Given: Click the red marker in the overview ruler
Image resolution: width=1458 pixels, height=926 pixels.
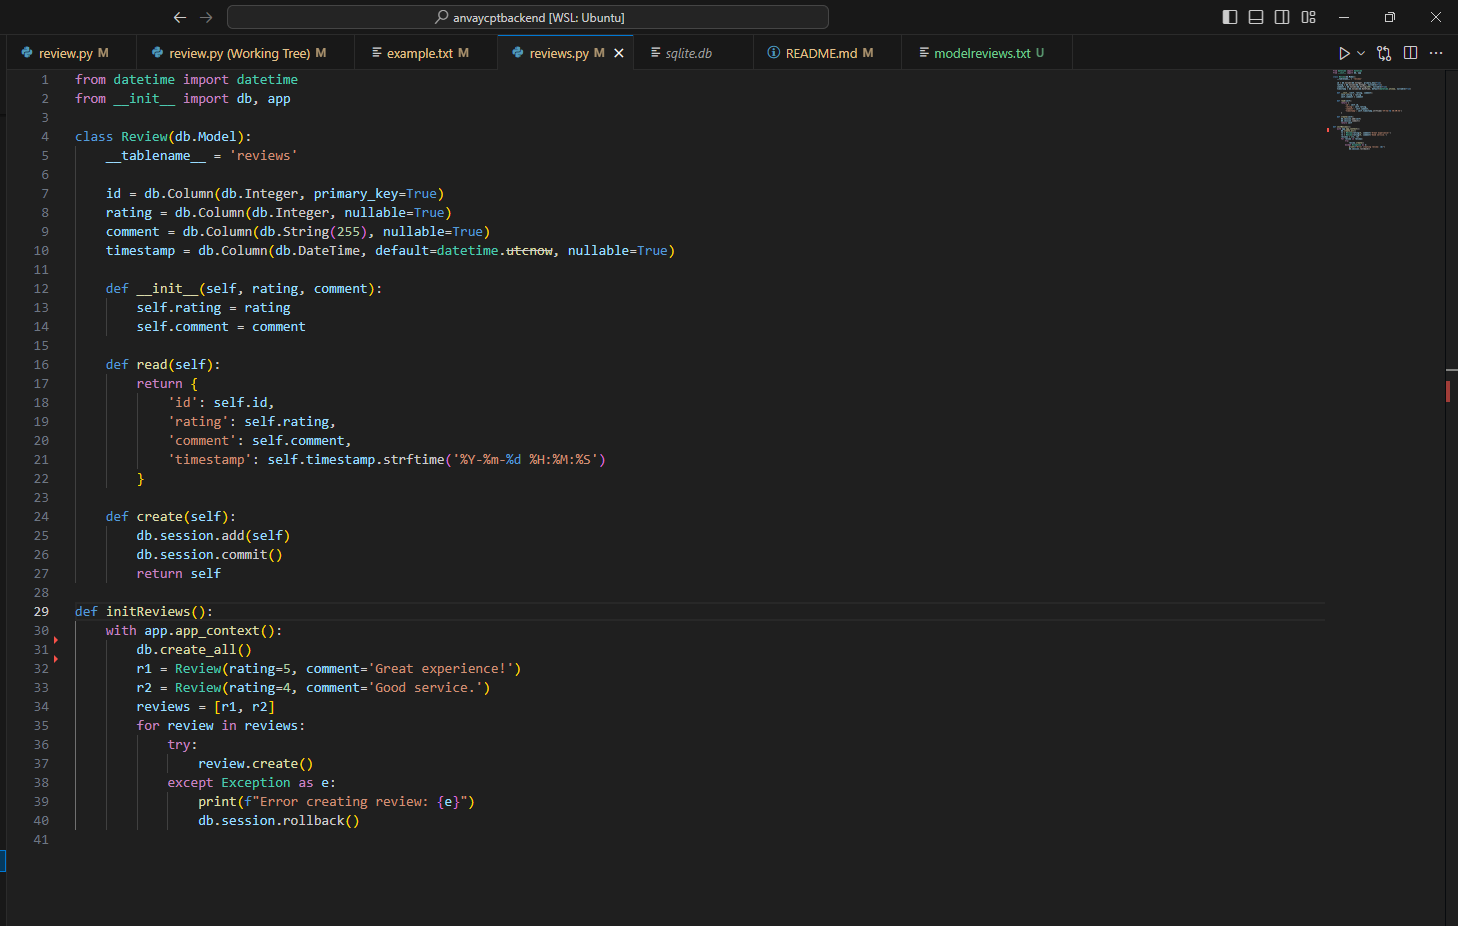Looking at the screenshot, I should (1448, 390).
